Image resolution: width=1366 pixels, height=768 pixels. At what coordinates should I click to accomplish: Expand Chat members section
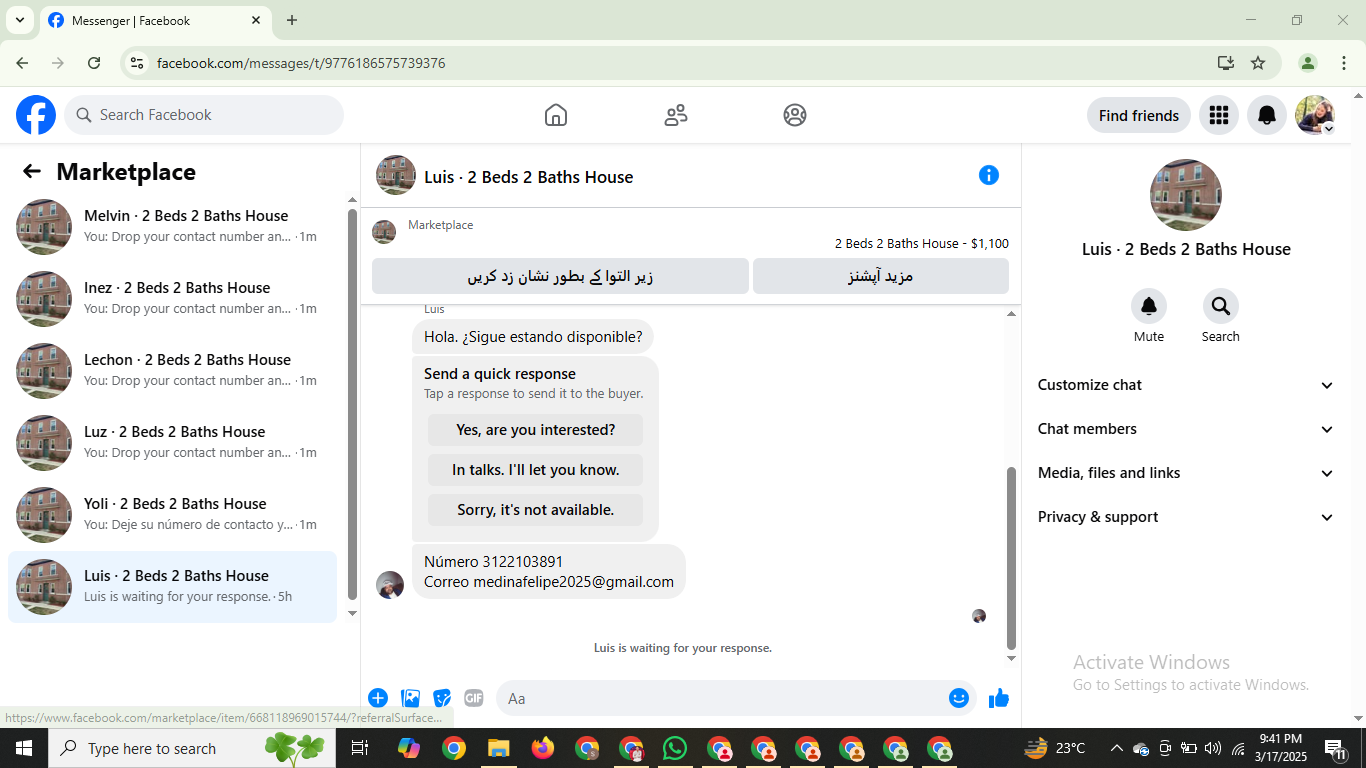coord(1186,429)
